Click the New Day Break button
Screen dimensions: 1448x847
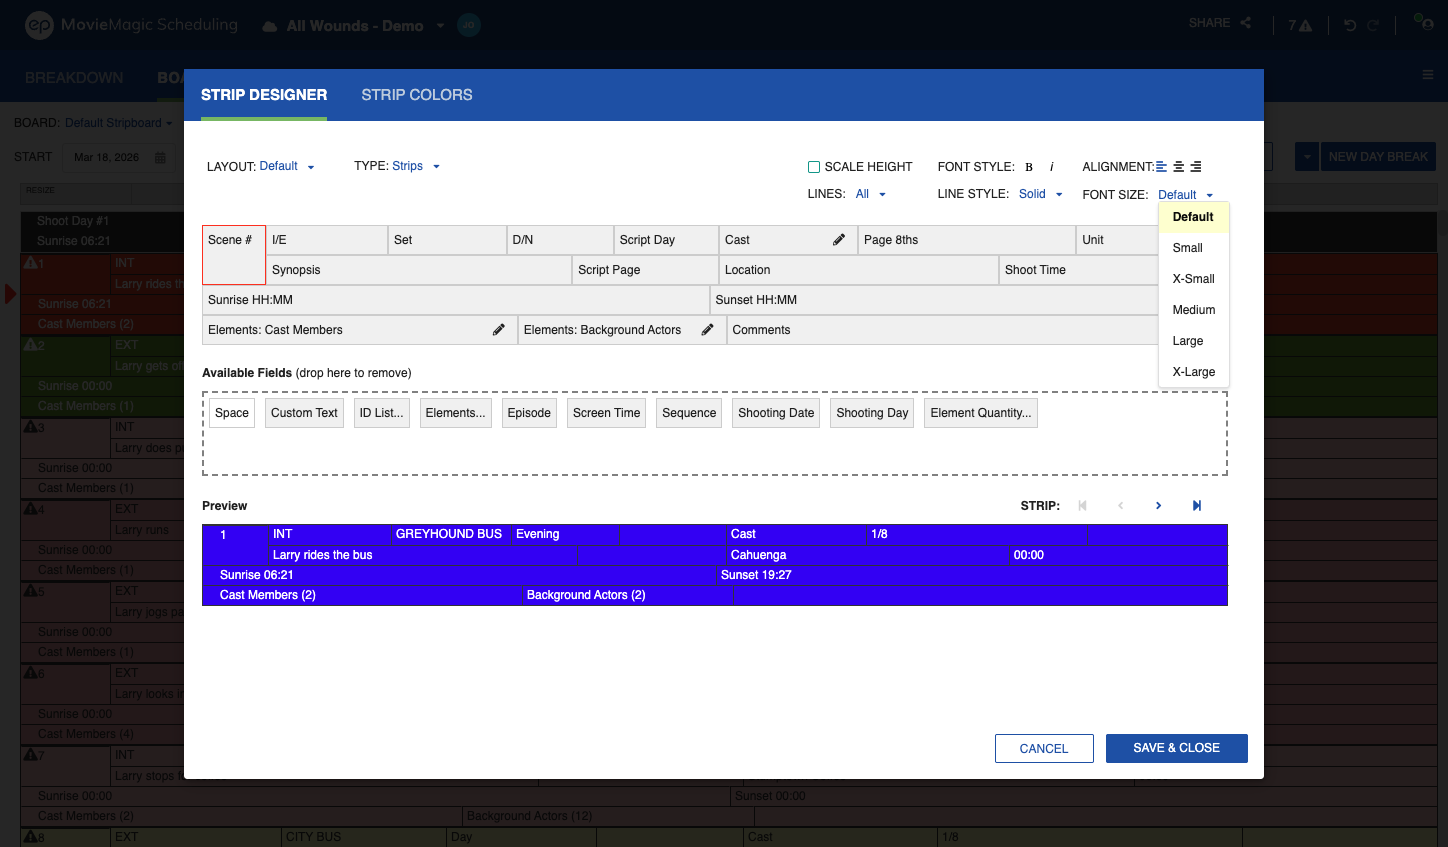(x=1378, y=157)
